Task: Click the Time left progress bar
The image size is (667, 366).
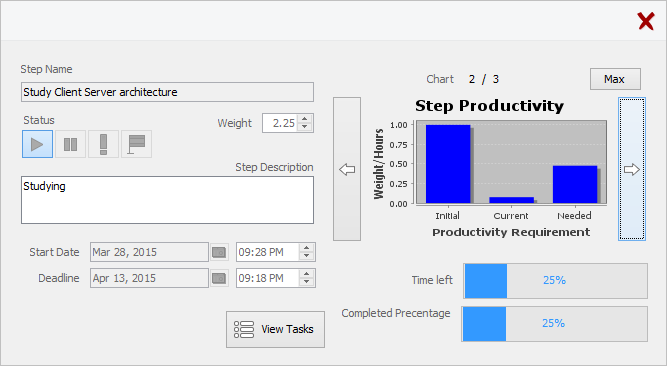Action: pyautogui.click(x=556, y=280)
